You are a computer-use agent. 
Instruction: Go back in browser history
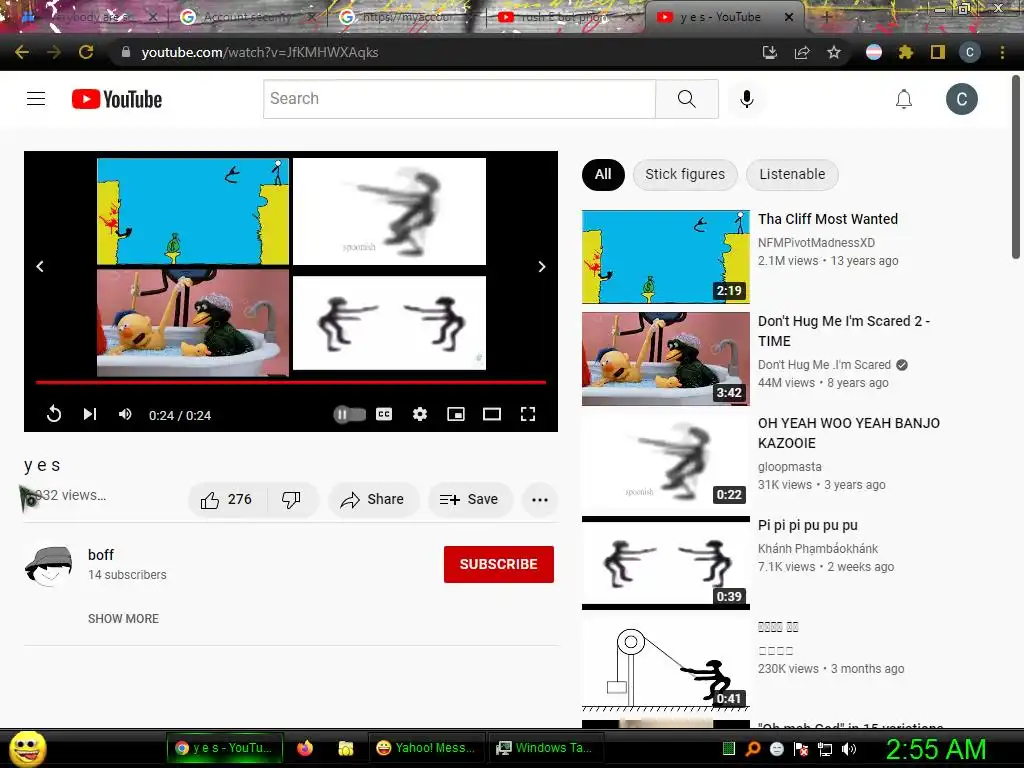22,52
